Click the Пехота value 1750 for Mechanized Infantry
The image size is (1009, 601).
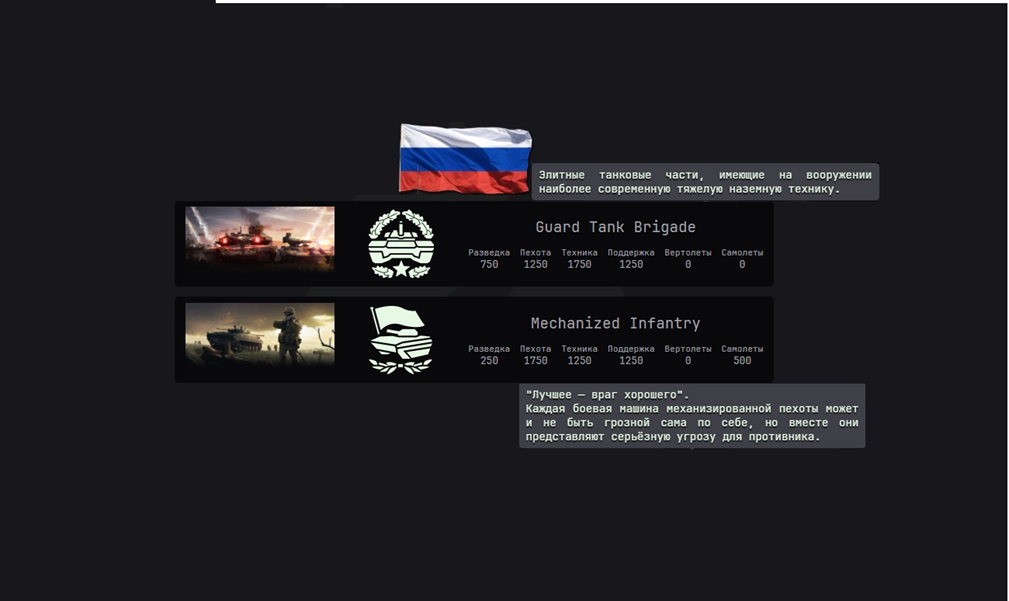pos(534,360)
